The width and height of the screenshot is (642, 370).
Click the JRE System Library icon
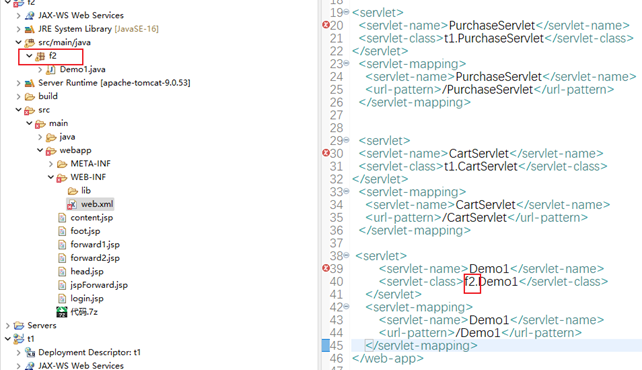pyautogui.click(x=29, y=29)
